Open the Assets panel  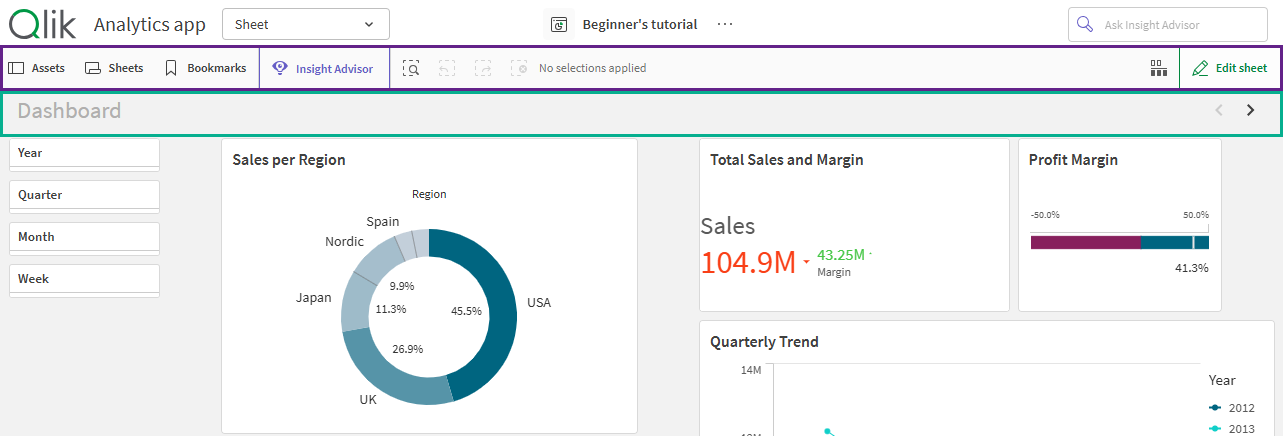[37, 68]
